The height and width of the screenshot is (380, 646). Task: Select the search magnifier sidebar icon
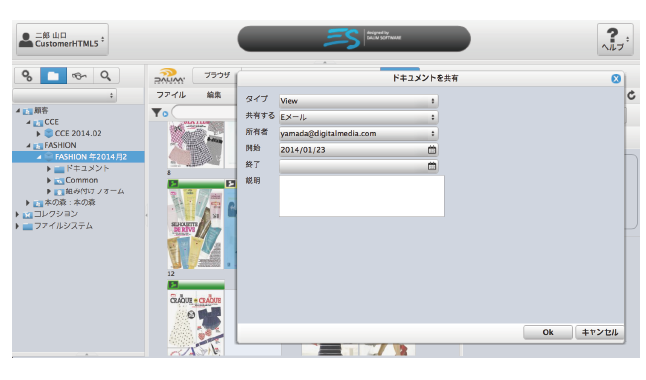pos(106,76)
